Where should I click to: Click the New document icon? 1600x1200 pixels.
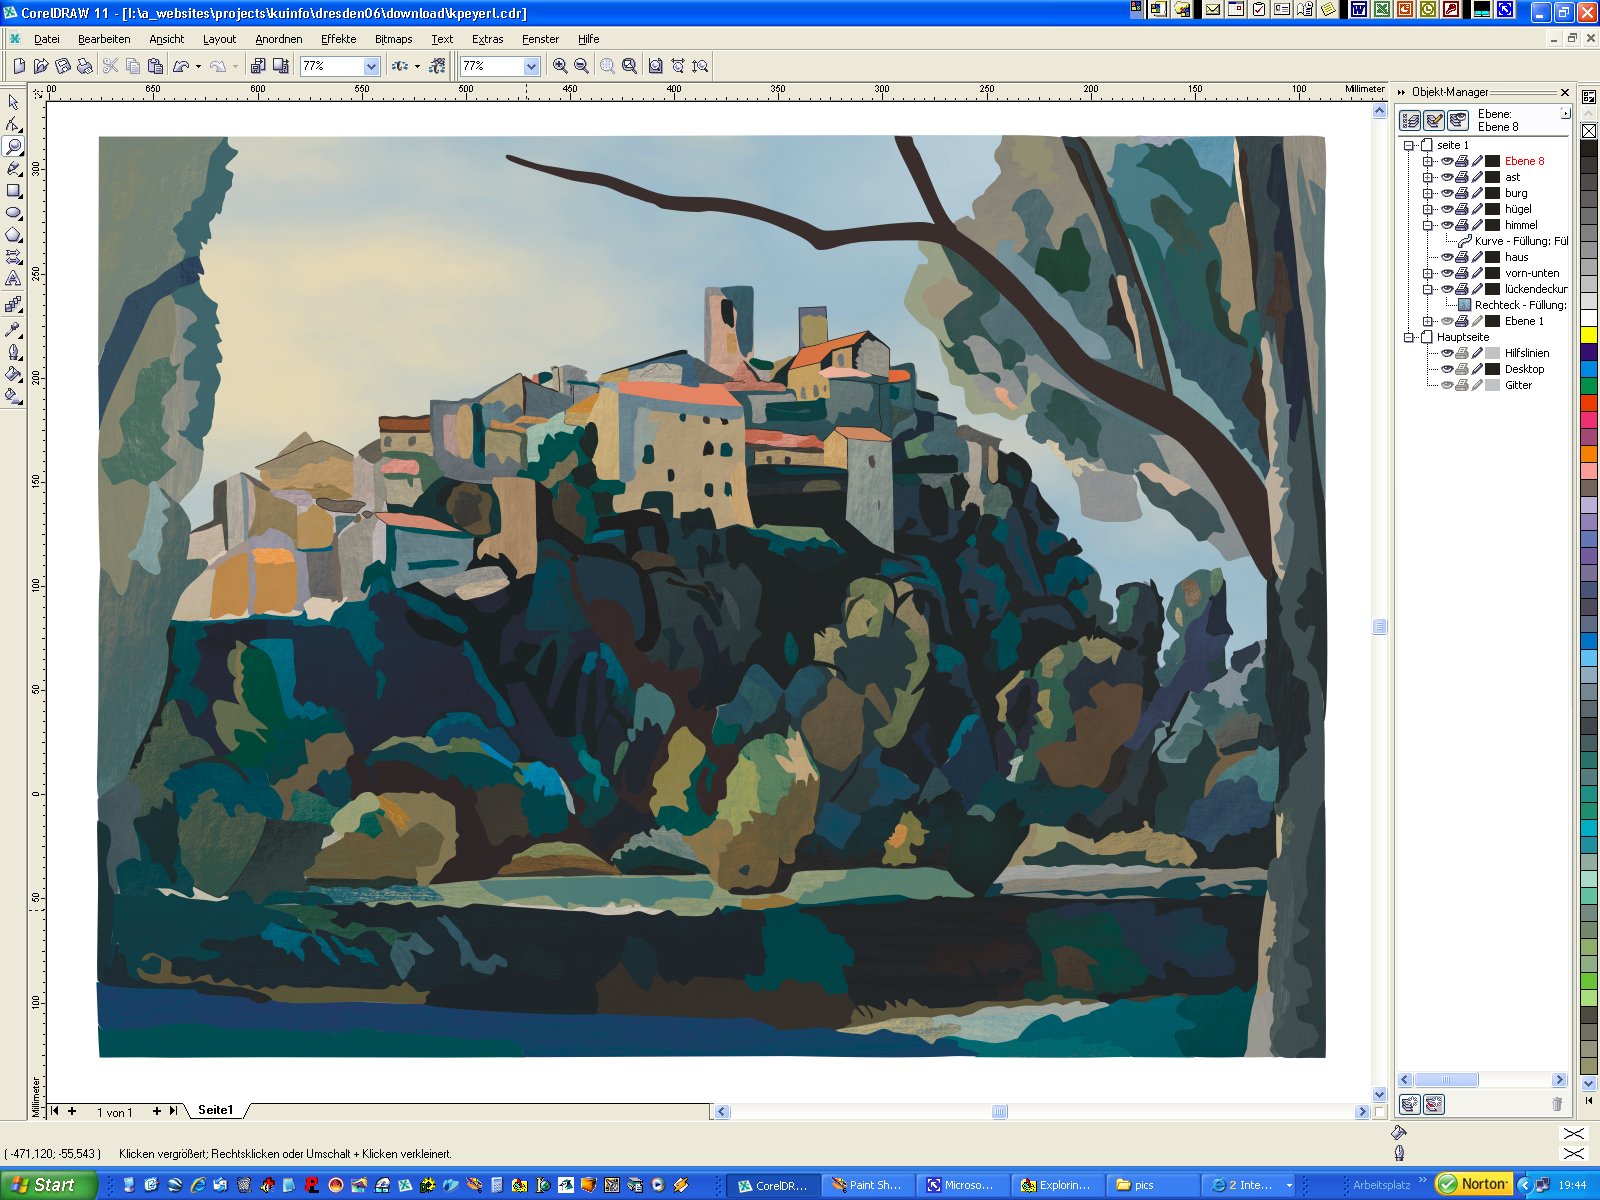click(x=19, y=66)
